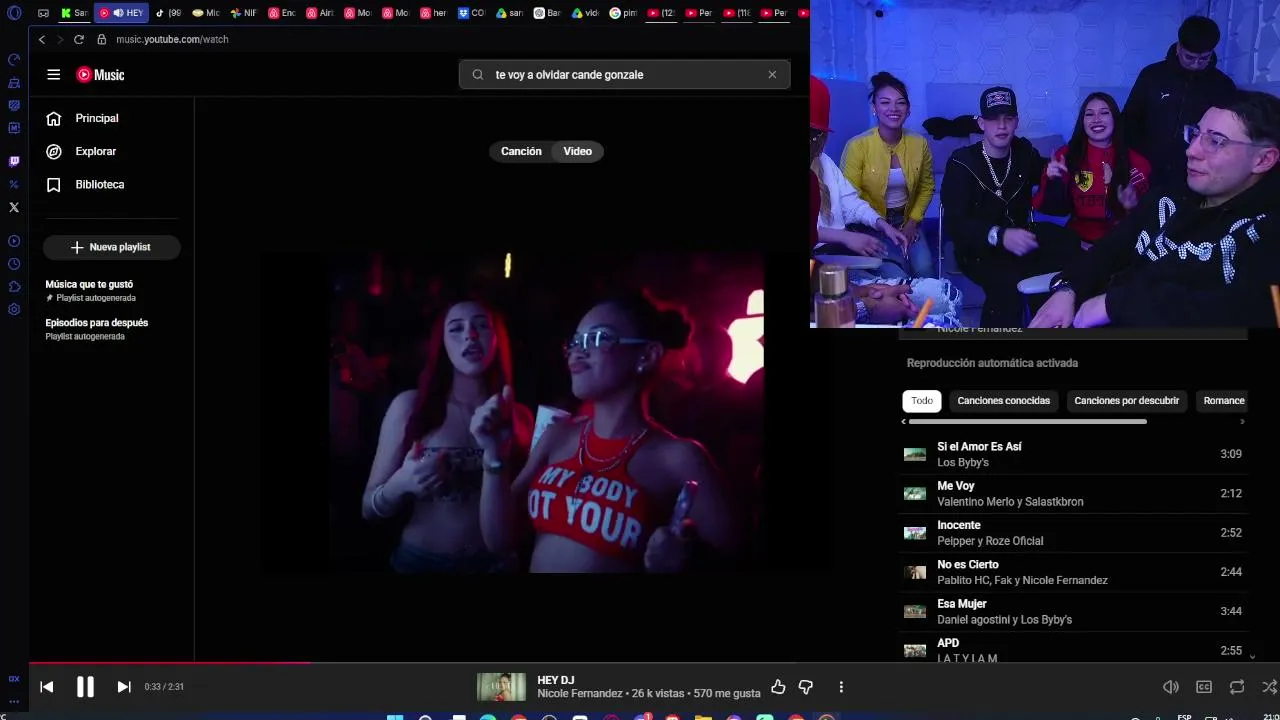The width and height of the screenshot is (1280, 720).
Task: Play 'No es Cierto' from queue
Action: [1073, 572]
